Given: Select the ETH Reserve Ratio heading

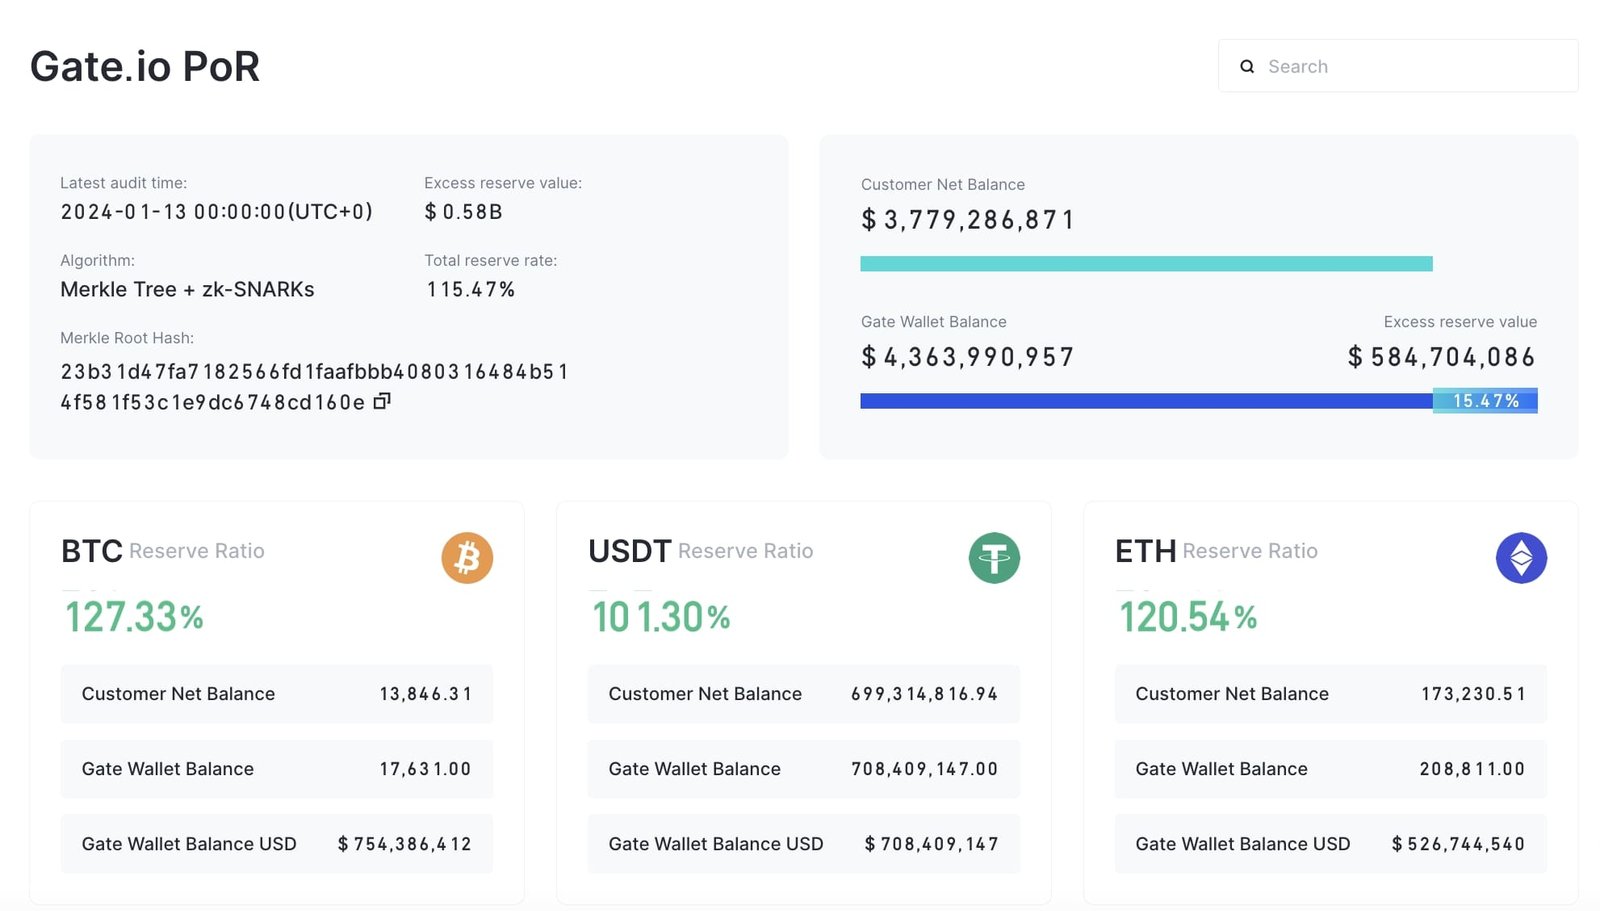Looking at the screenshot, I should pyautogui.click(x=1216, y=551).
